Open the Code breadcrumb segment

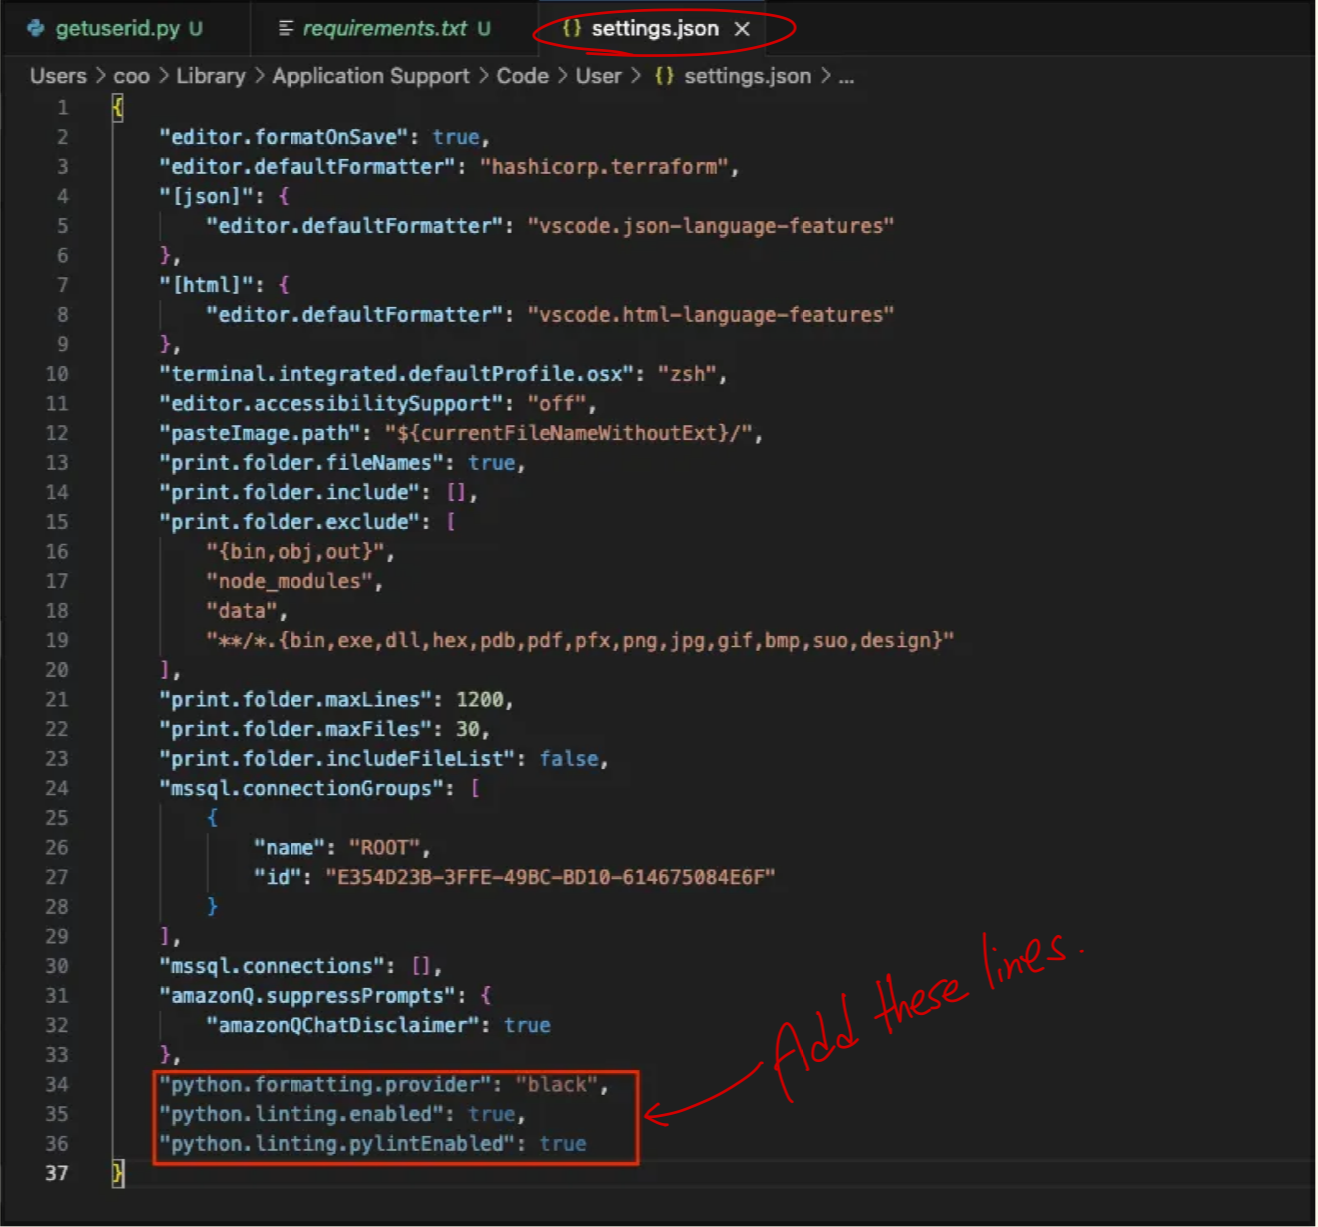point(522,76)
